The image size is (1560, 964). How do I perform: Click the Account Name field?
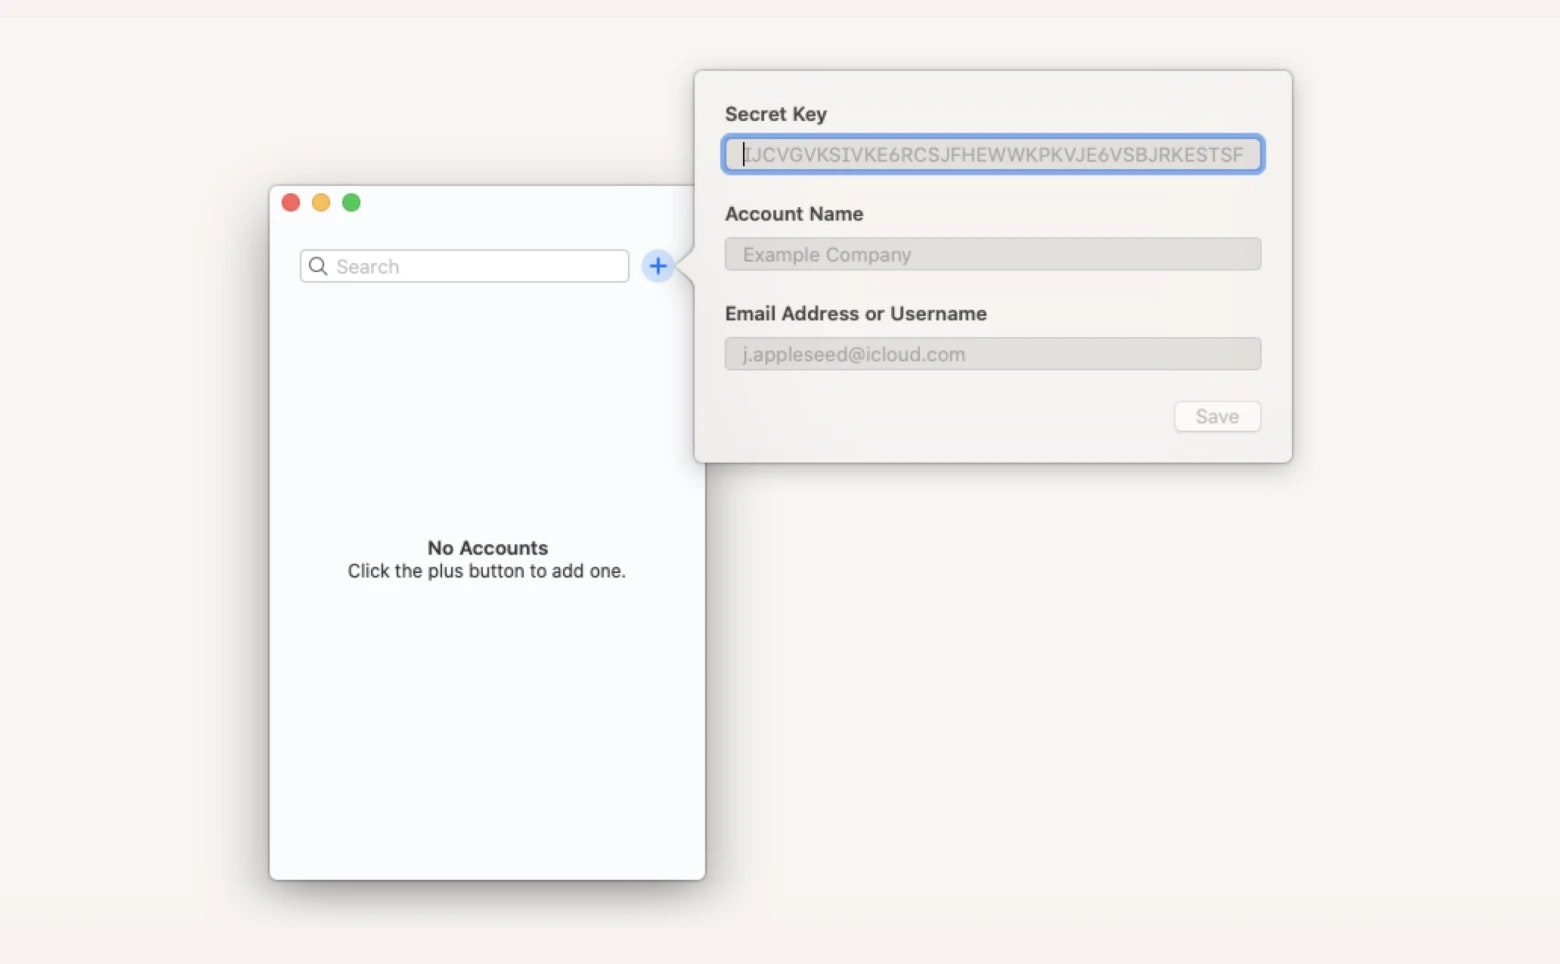[x=993, y=254]
